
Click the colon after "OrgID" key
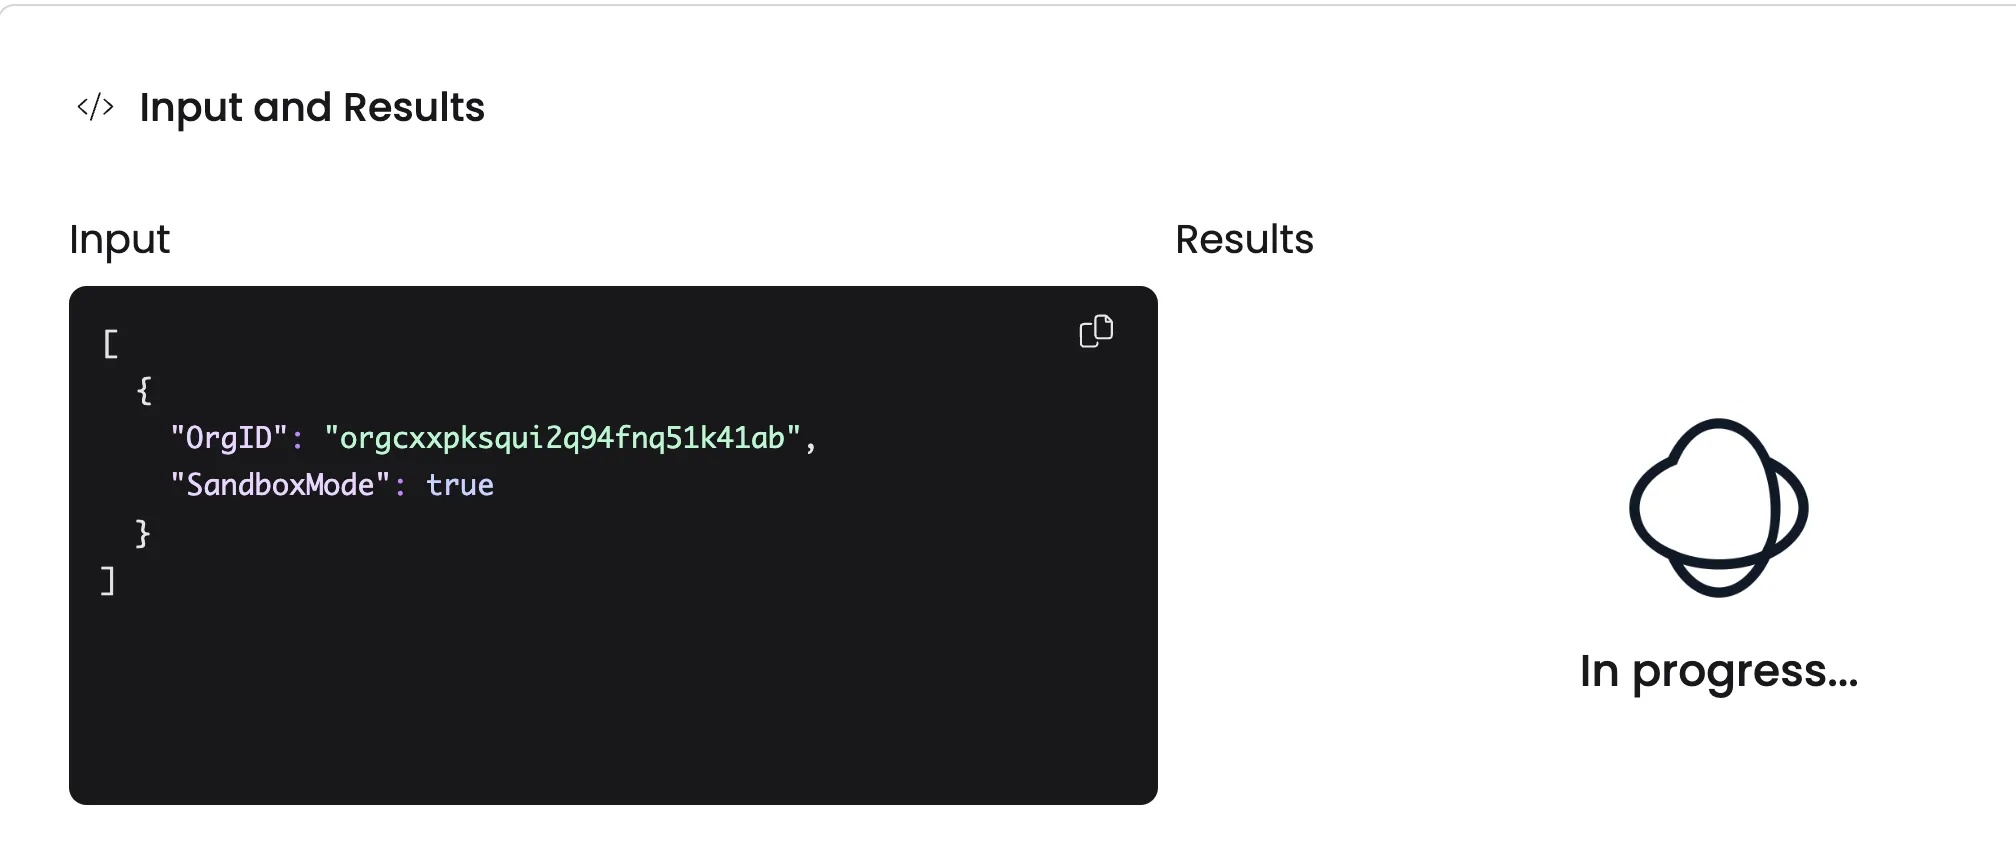pos(297,439)
